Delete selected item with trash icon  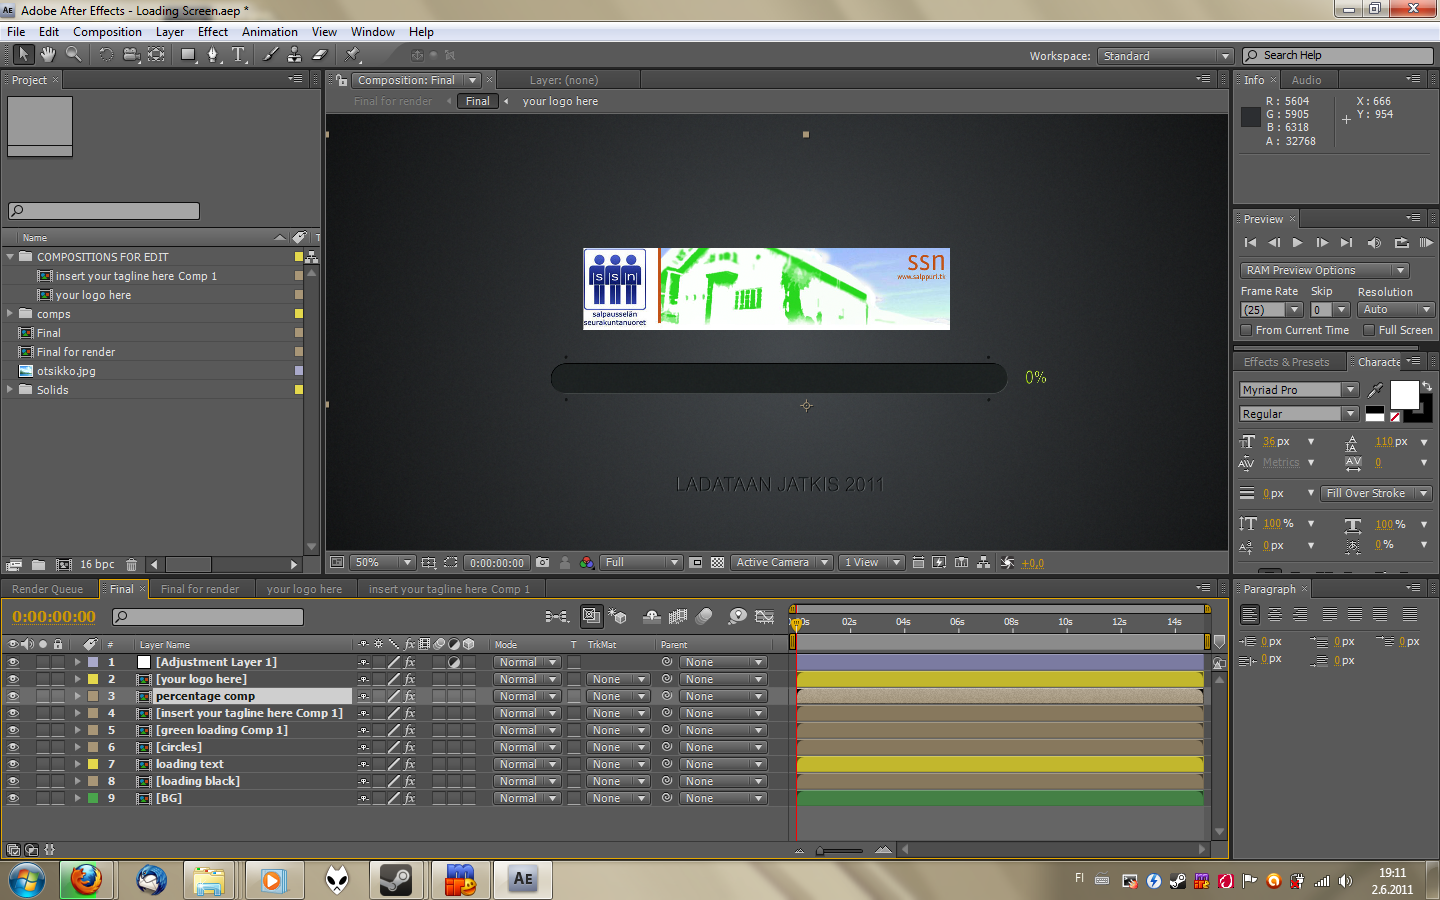[x=131, y=565]
